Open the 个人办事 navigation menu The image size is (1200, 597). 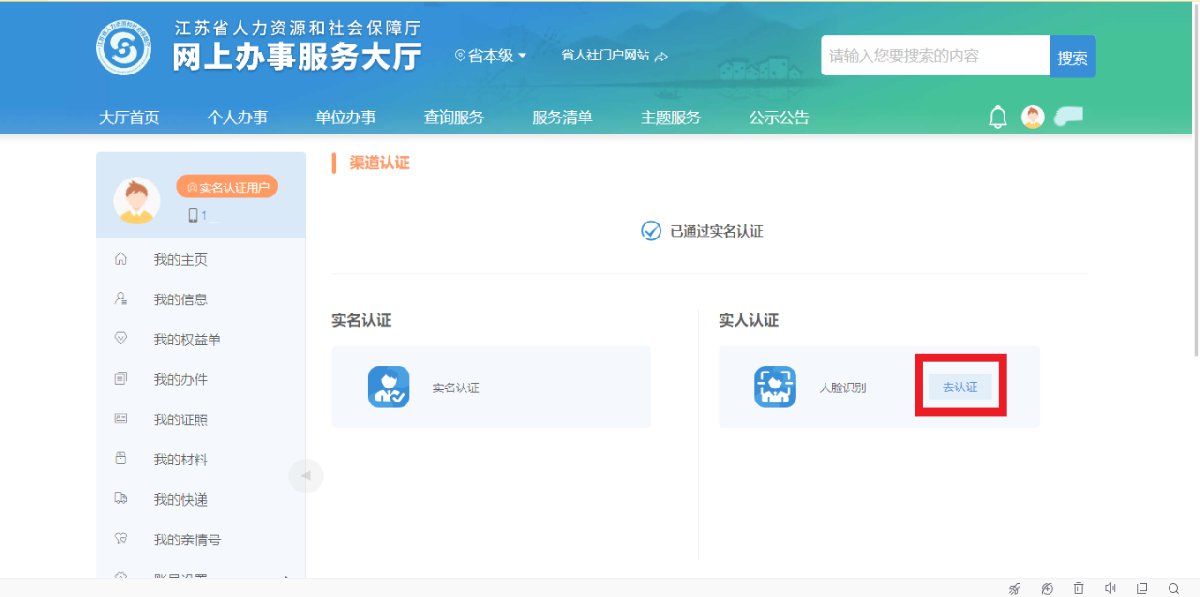pyautogui.click(x=237, y=117)
